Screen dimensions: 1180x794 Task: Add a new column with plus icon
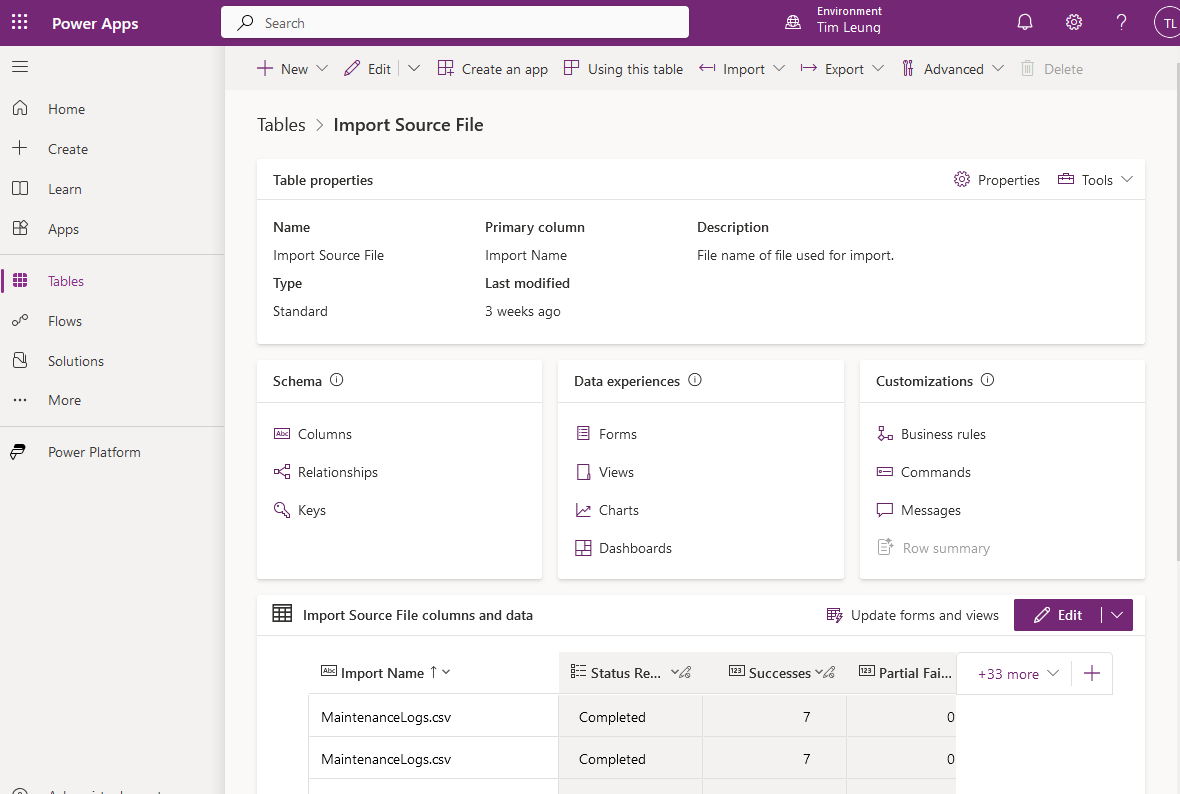tap(1092, 674)
